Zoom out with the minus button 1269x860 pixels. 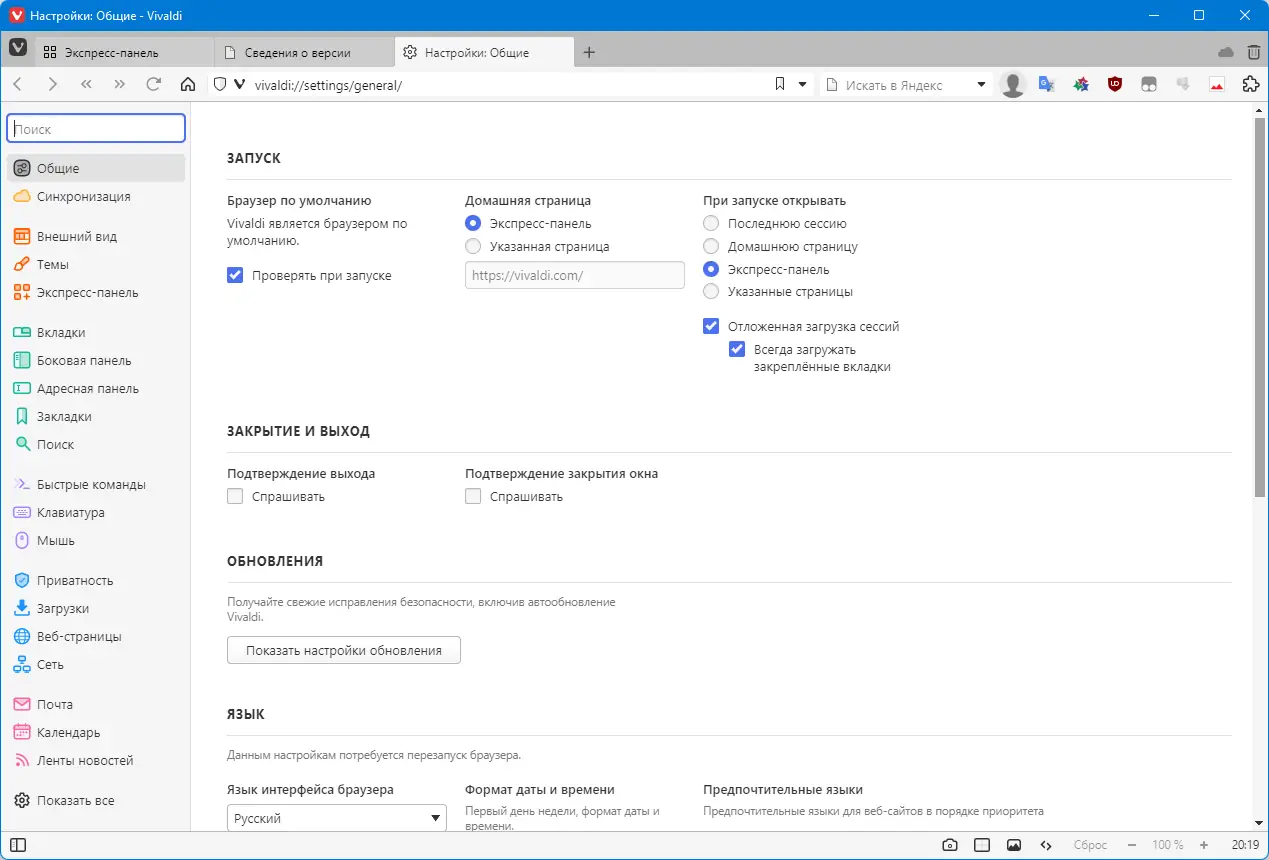(1132, 845)
